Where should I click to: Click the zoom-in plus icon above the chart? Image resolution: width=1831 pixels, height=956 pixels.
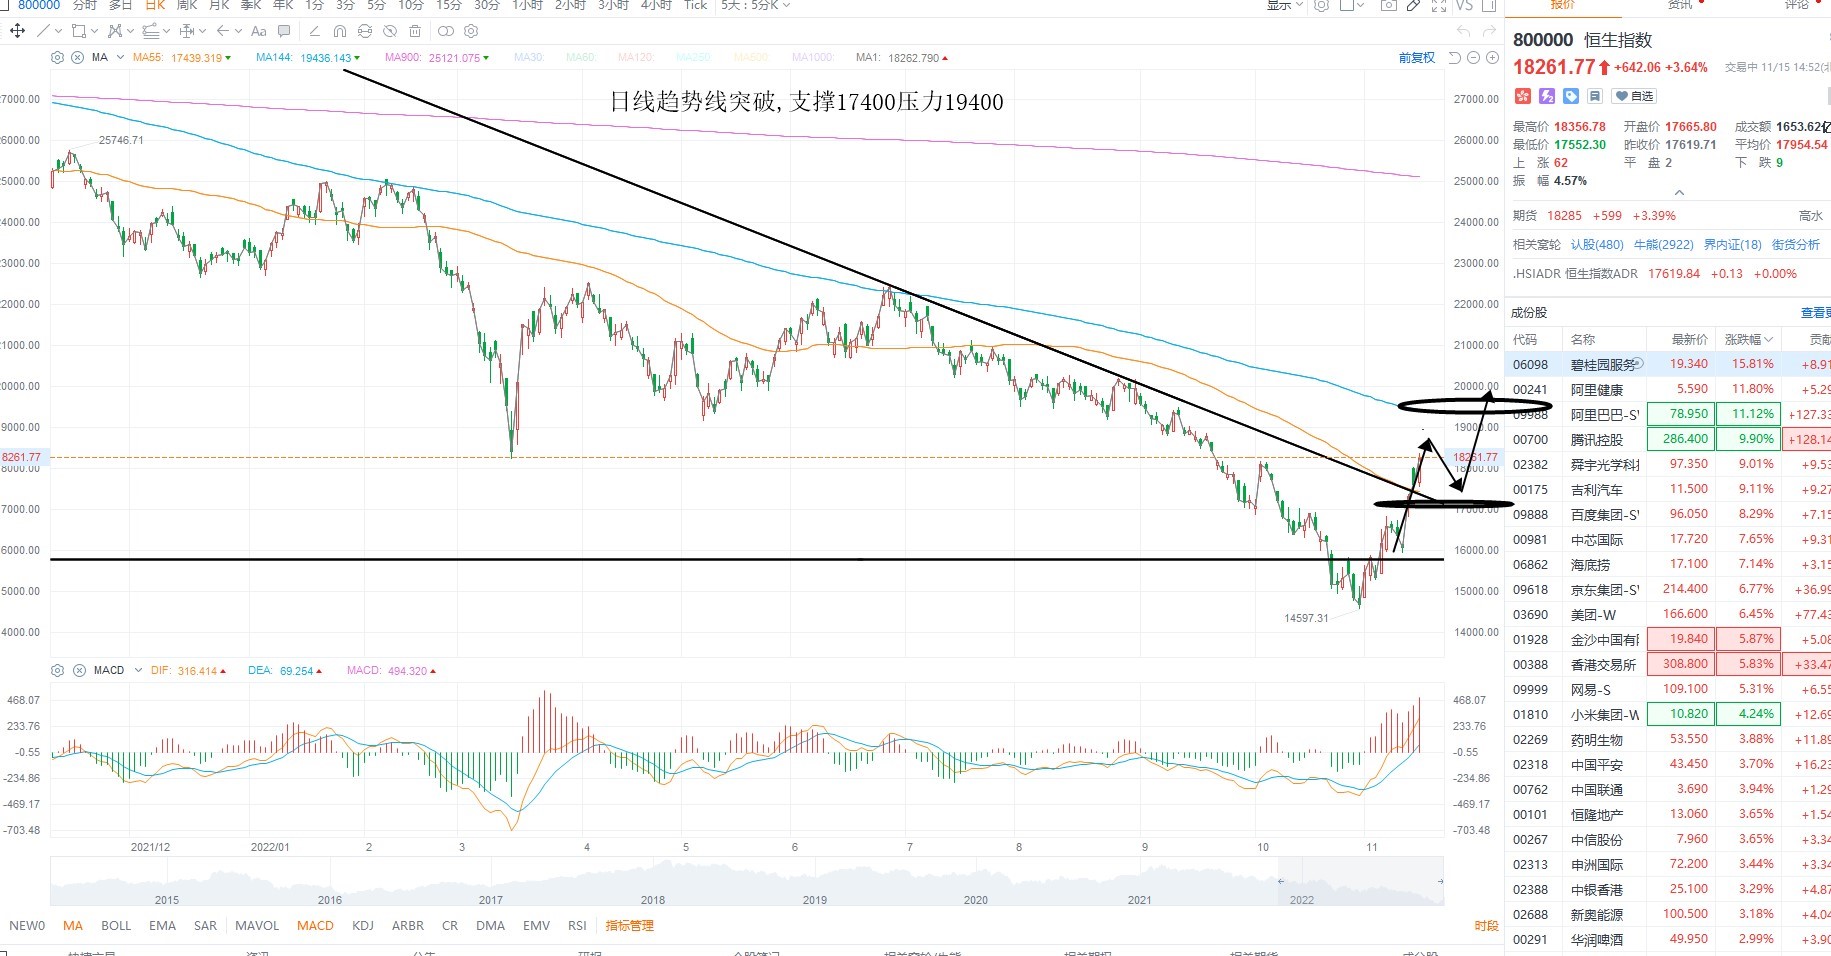click(1492, 58)
